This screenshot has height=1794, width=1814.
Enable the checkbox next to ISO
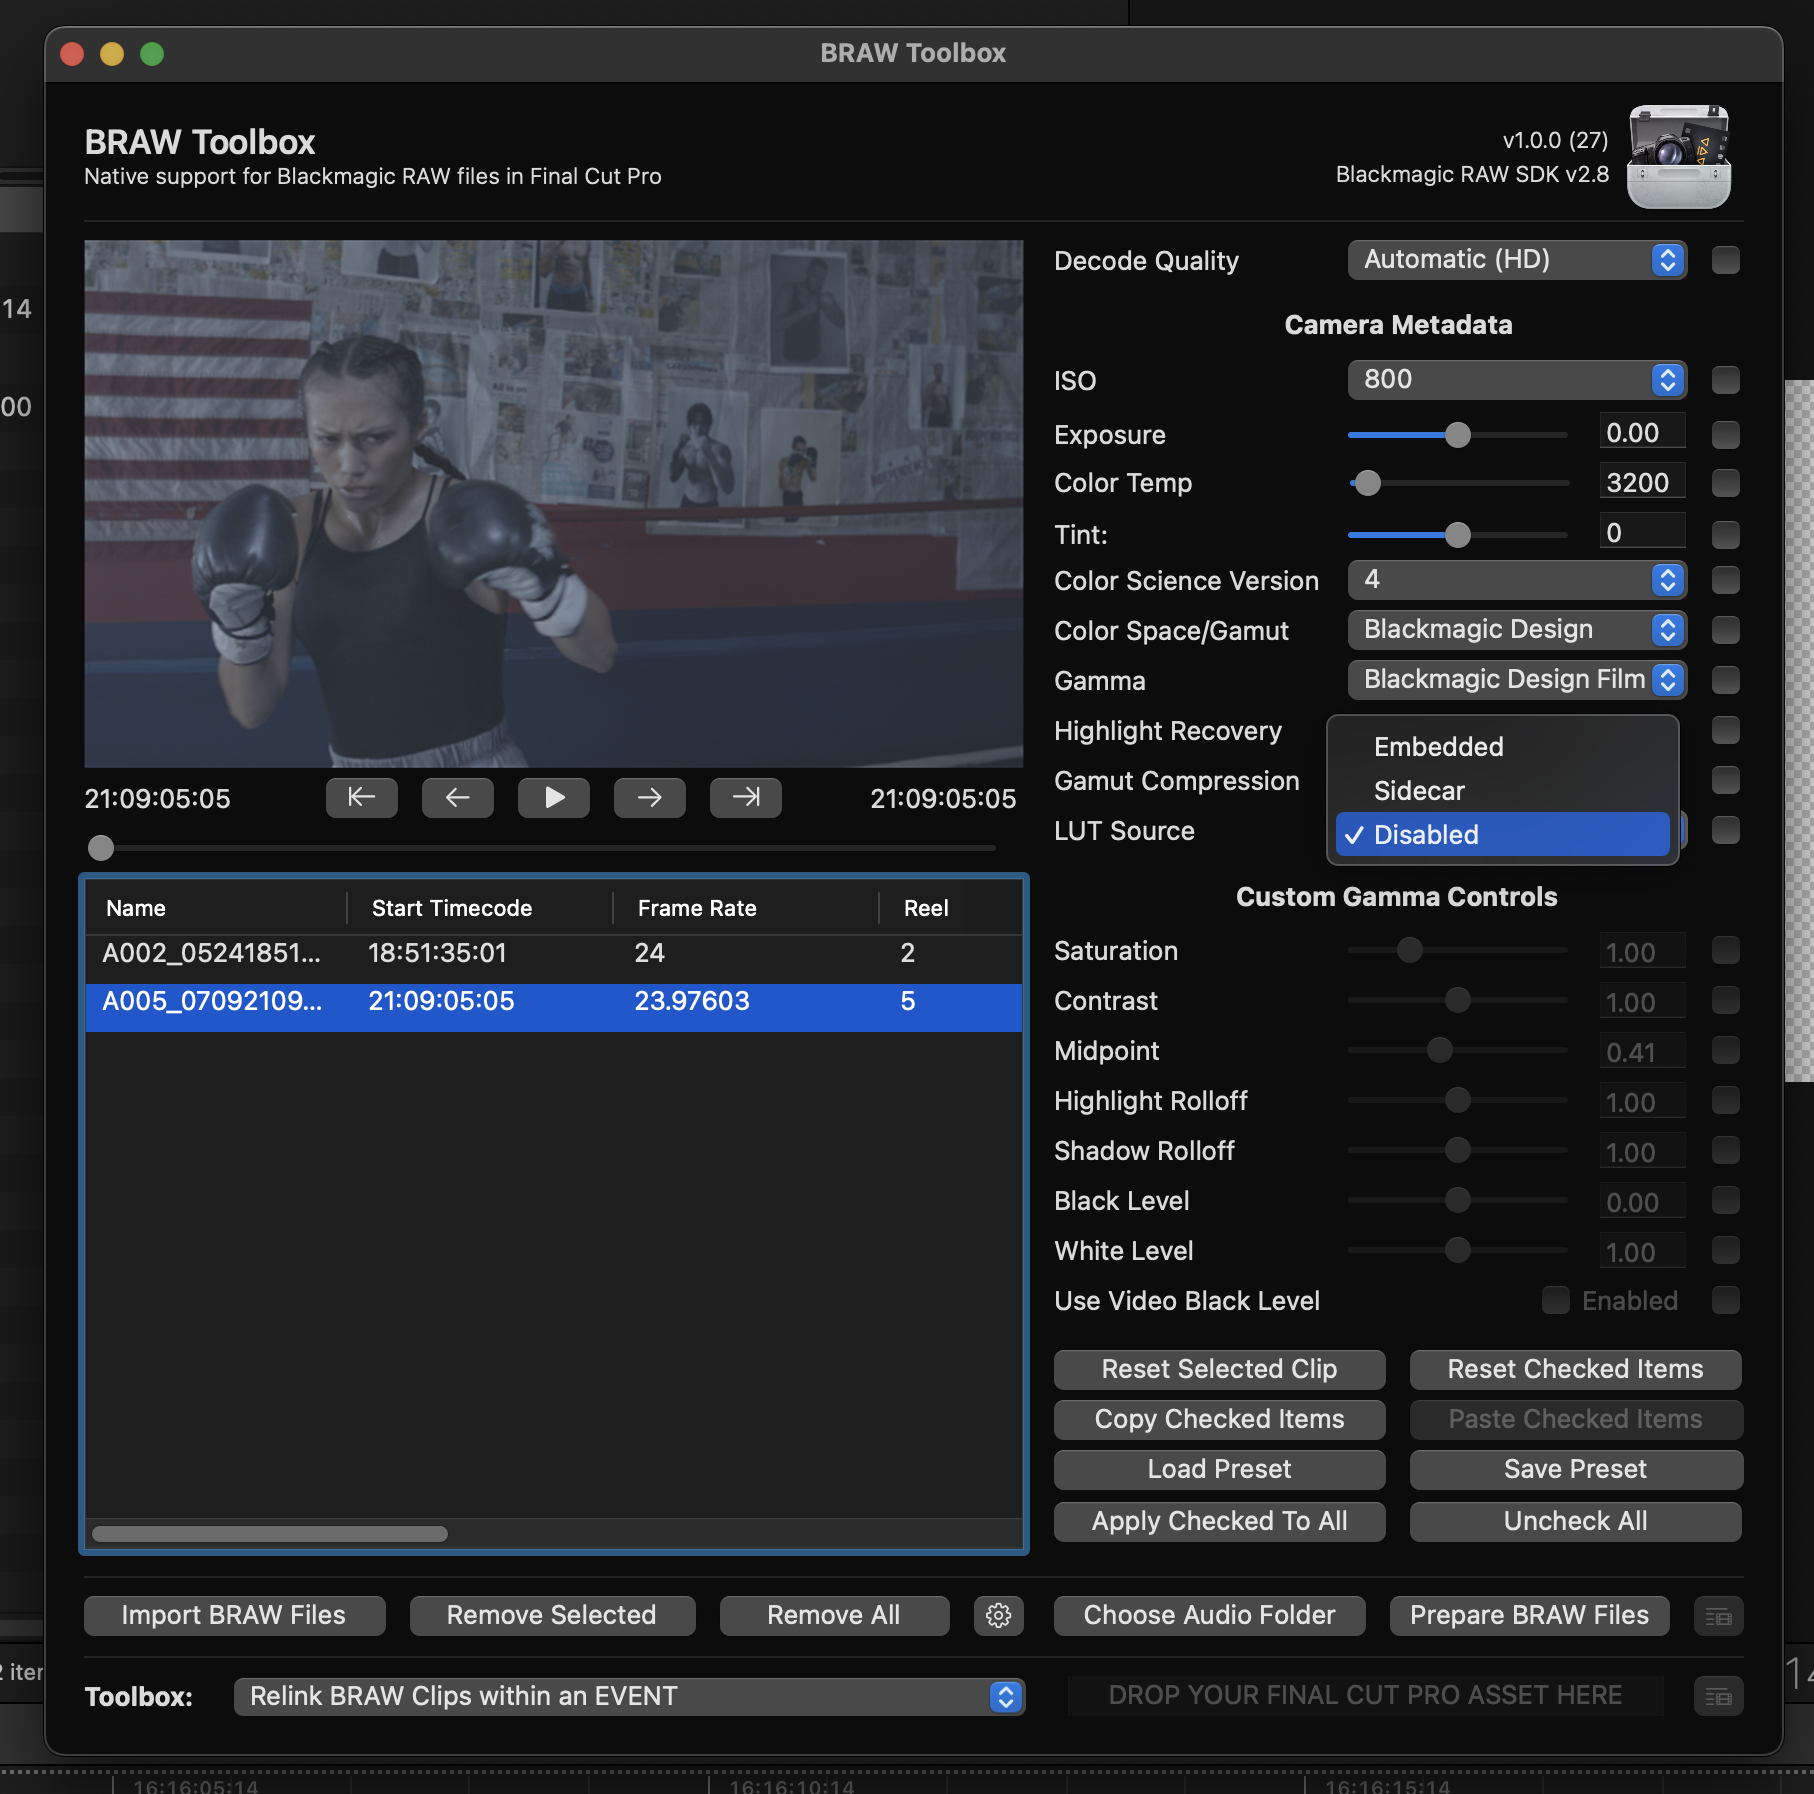1725,380
